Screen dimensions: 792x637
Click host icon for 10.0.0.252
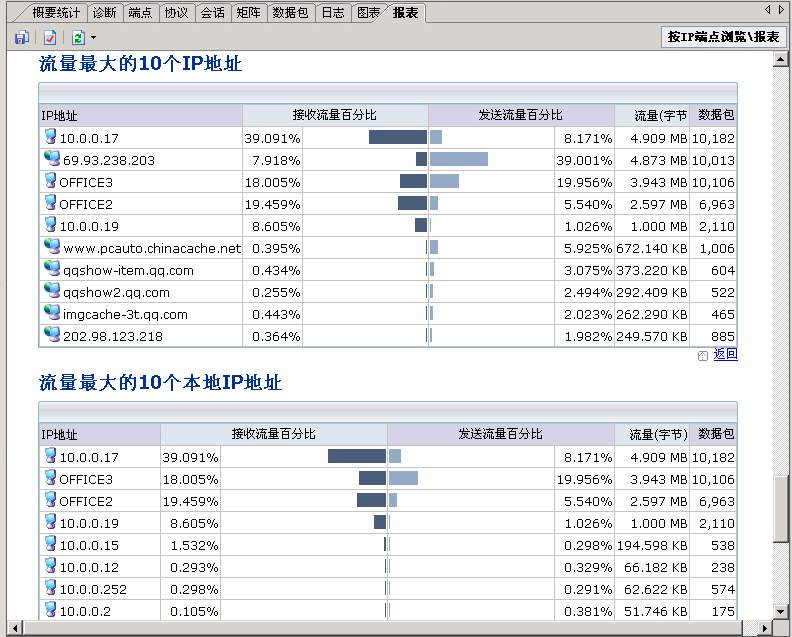(x=51, y=587)
